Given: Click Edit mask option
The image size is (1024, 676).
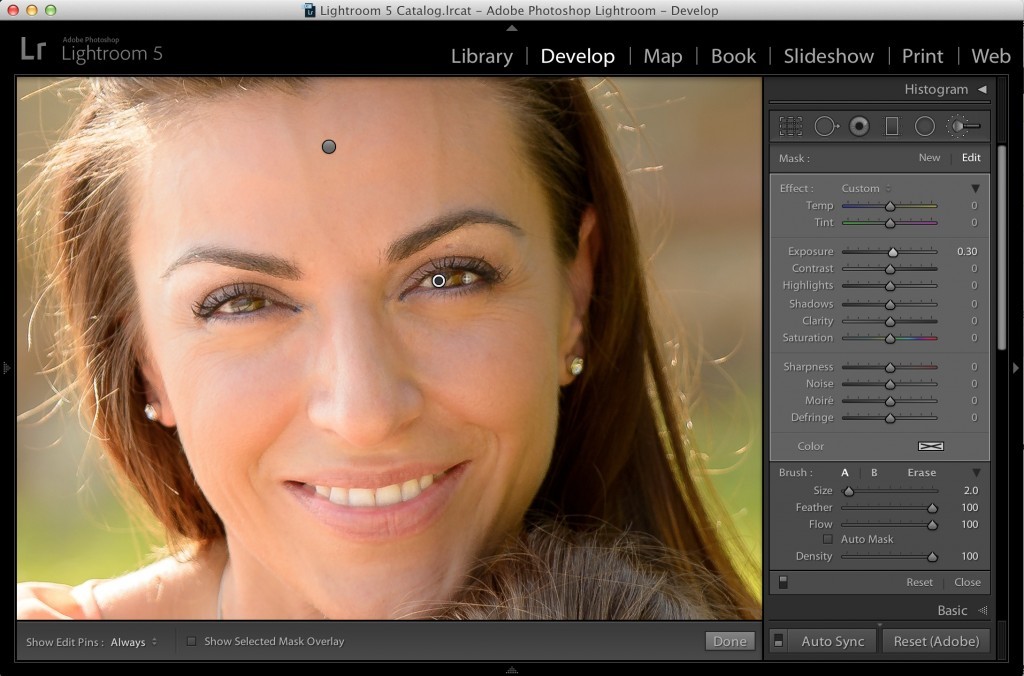Looking at the screenshot, I should coord(970,157).
